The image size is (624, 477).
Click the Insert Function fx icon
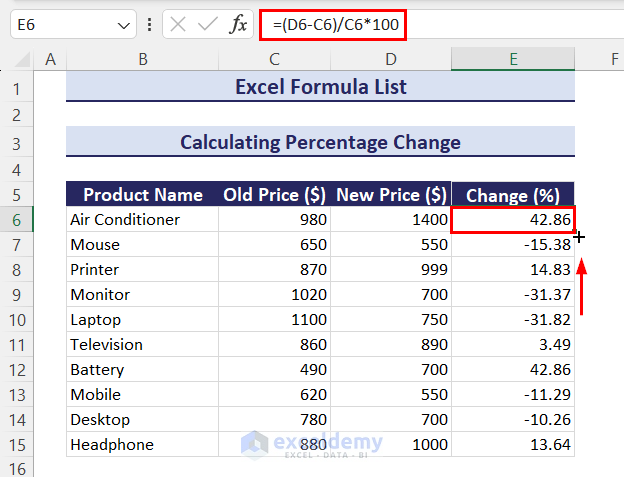click(x=238, y=25)
